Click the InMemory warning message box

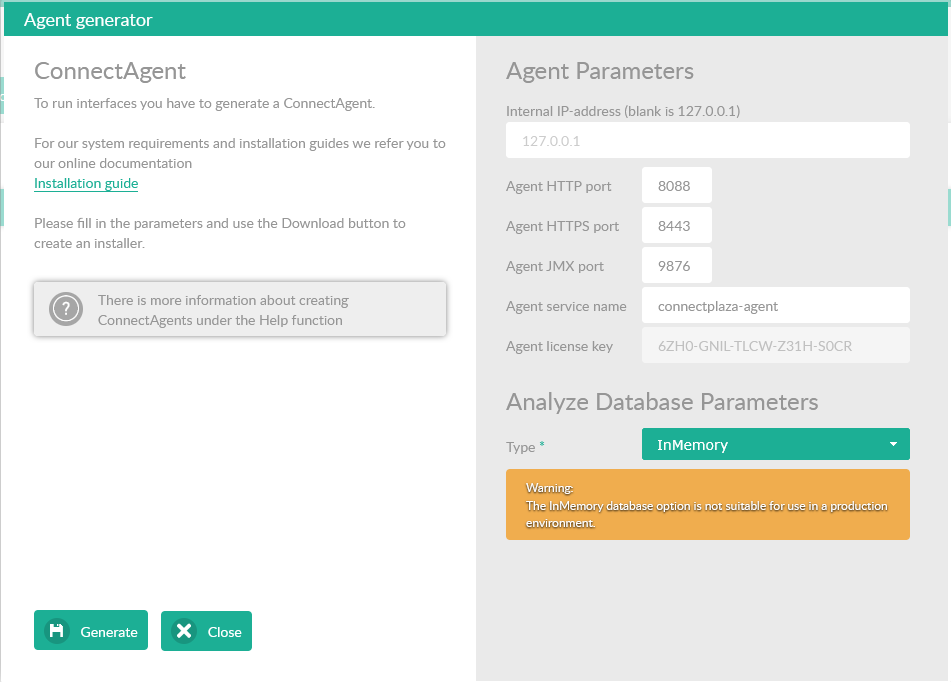click(708, 505)
